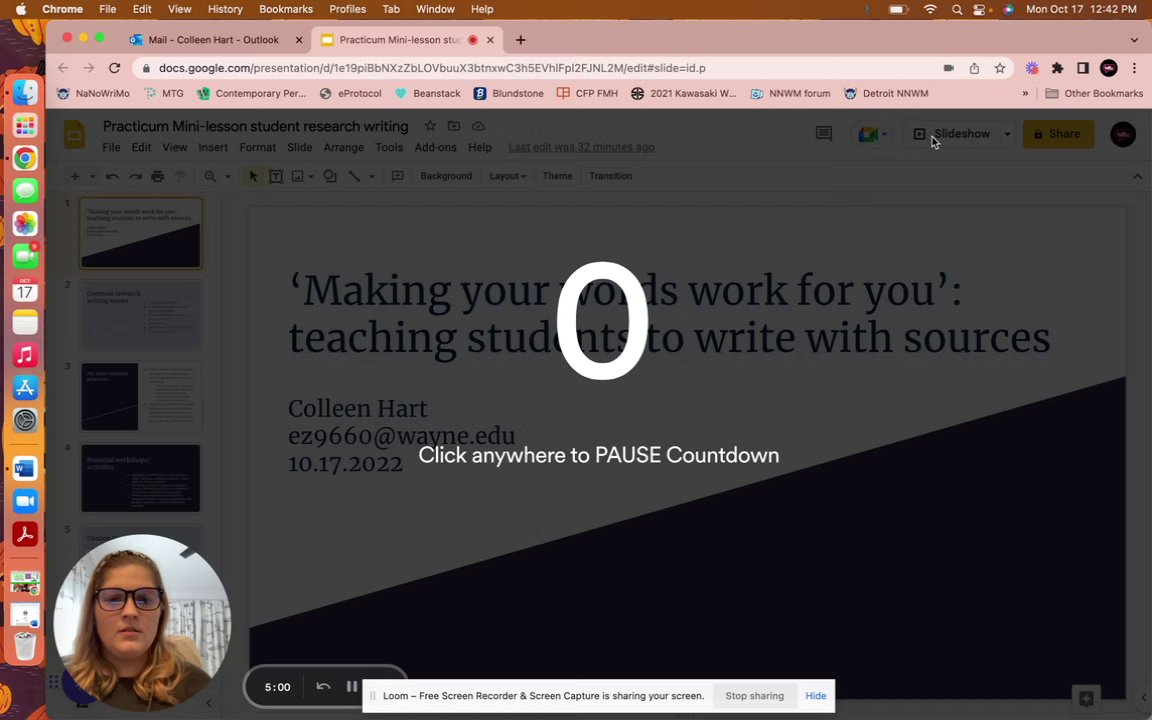The width and height of the screenshot is (1152, 720).
Task: Add a comment from toolbar
Action: 397,176
